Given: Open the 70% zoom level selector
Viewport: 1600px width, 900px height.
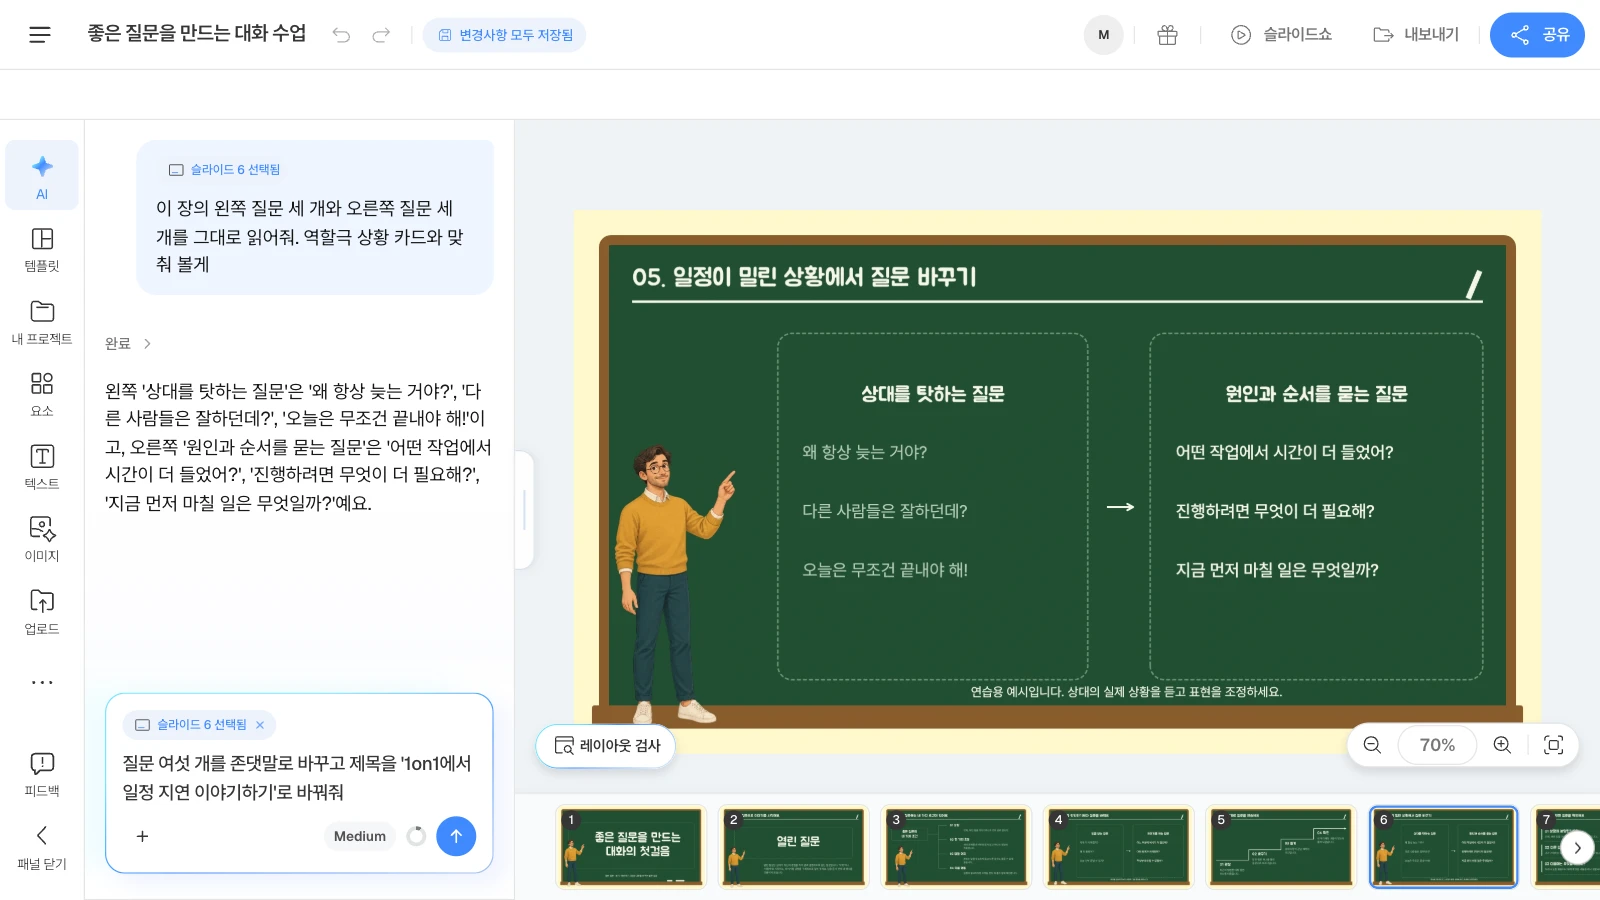Looking at the screenshot, I should [x=1437, y=745].
